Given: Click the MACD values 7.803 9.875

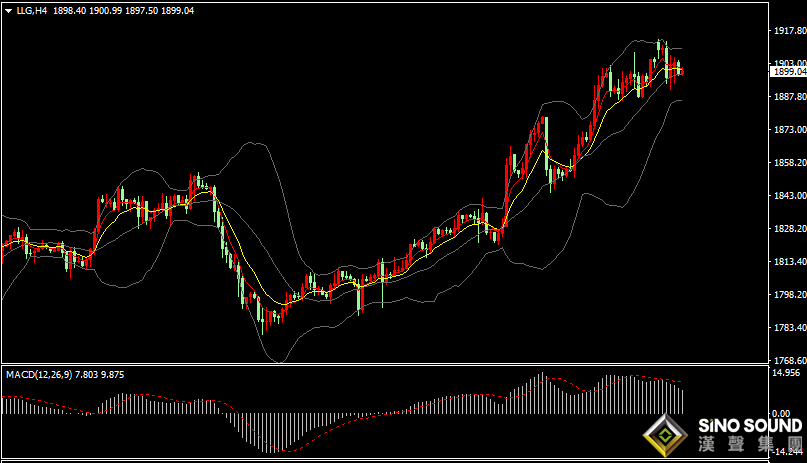Looking at the screenshot, I should 99,375.
